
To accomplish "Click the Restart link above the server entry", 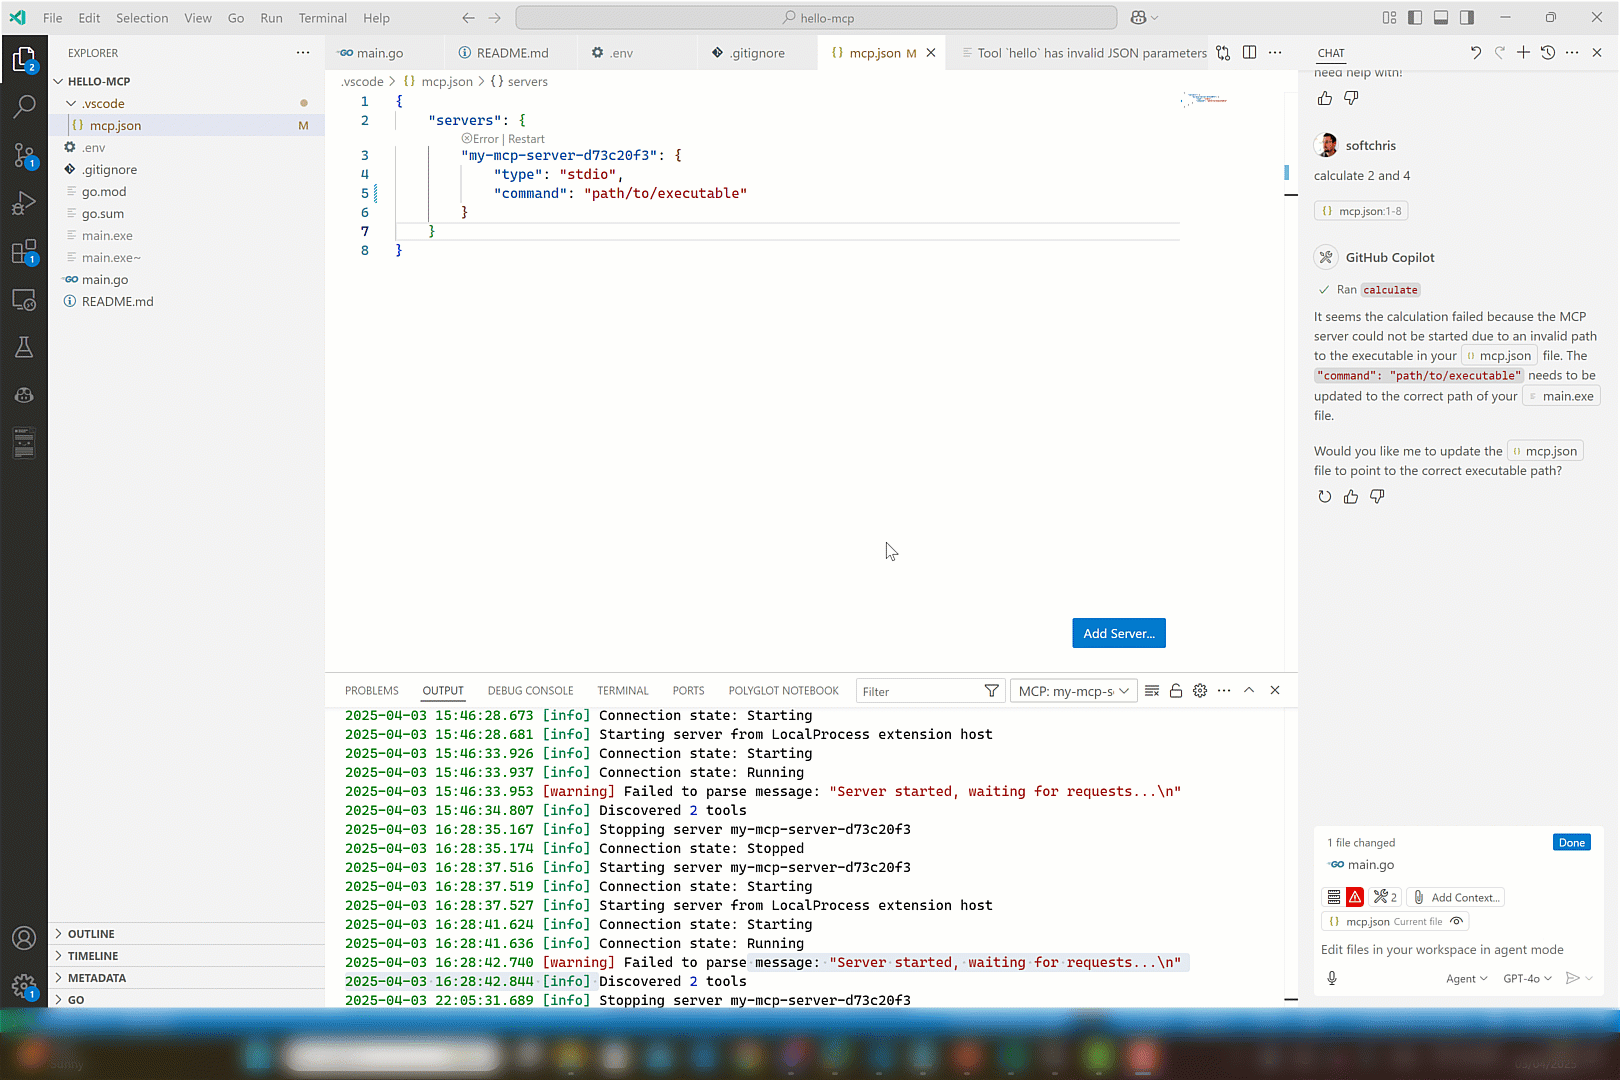I will click(527, 138).
